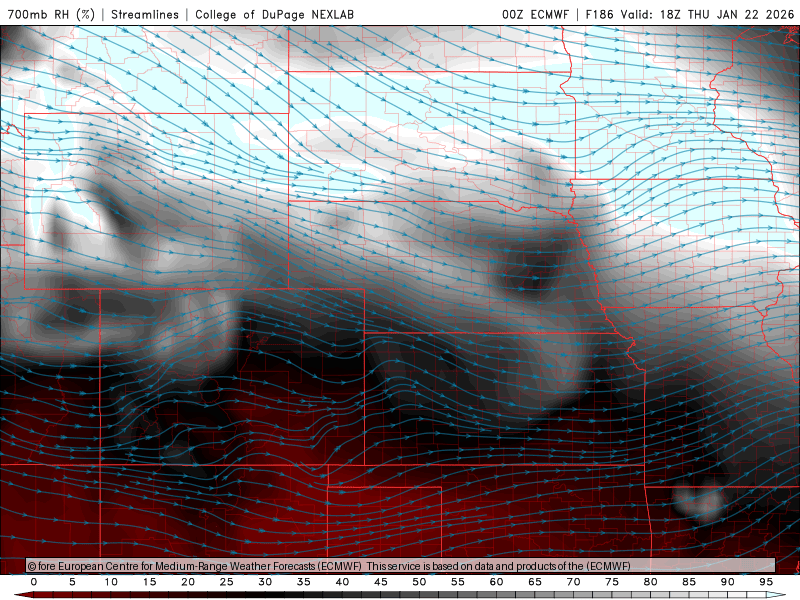Image resolution: width=800 pixels, height=600 pixels.
Task: Pick the '35' tick label on the scale
Action: (304, 582)
